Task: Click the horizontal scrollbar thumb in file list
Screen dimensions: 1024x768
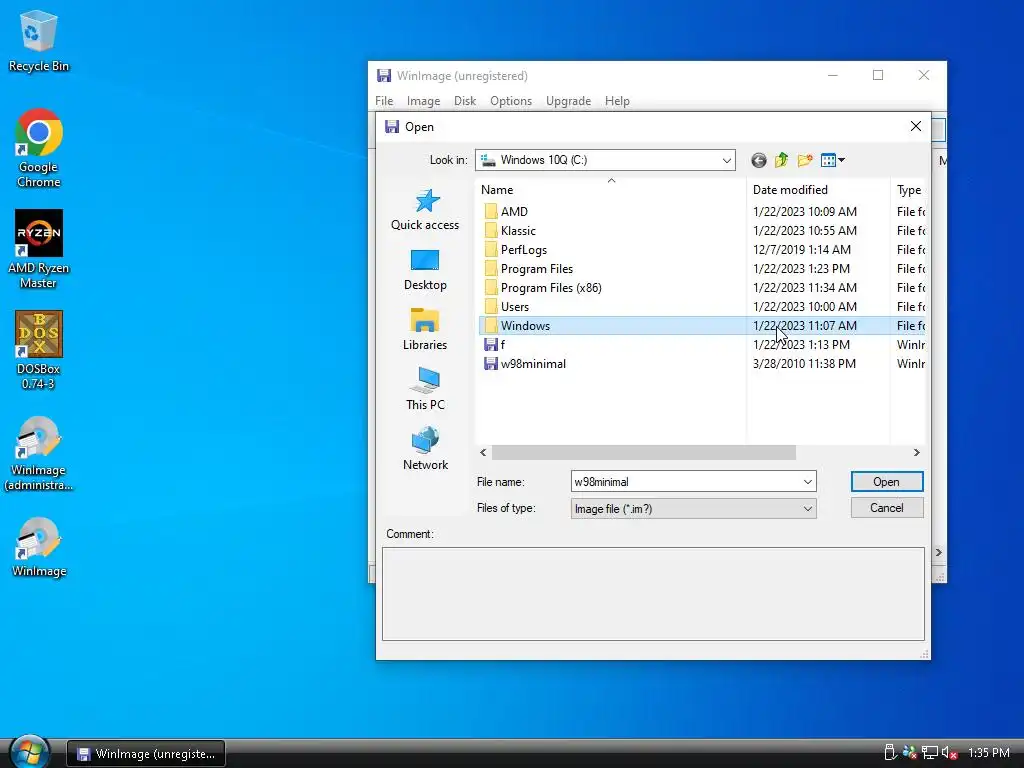Action: (x=643, y=453)
